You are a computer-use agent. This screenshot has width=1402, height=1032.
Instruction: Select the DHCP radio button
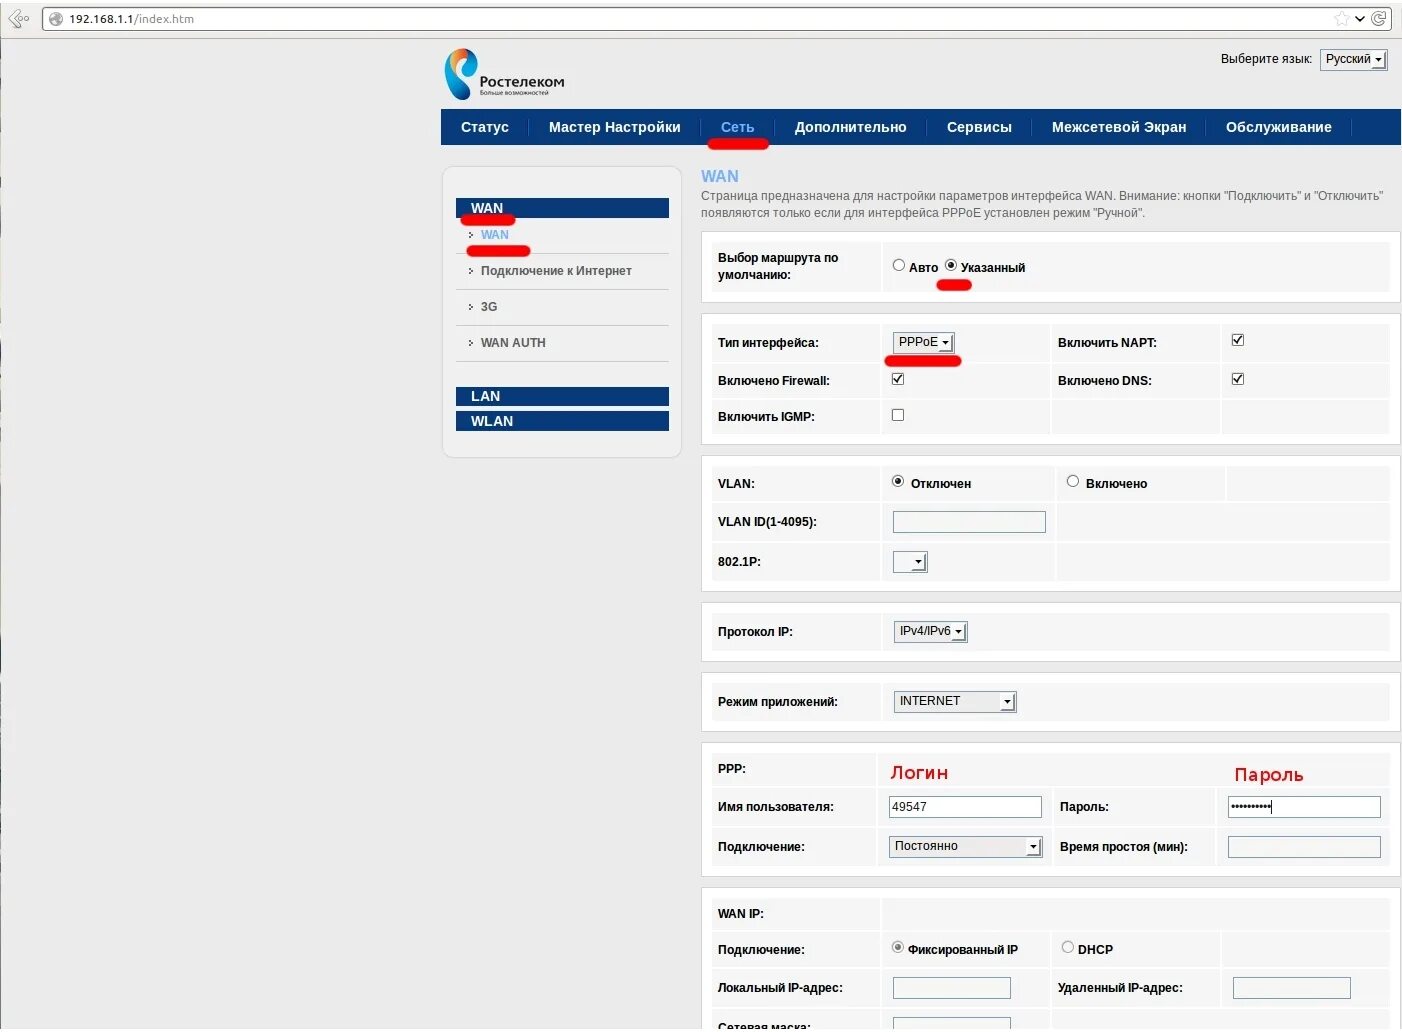coord(1068,947)
